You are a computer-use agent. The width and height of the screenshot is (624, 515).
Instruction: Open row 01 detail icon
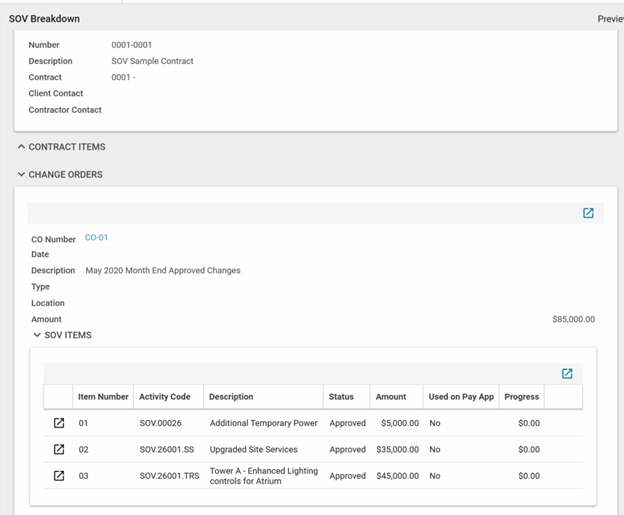(x=59, y=423)
